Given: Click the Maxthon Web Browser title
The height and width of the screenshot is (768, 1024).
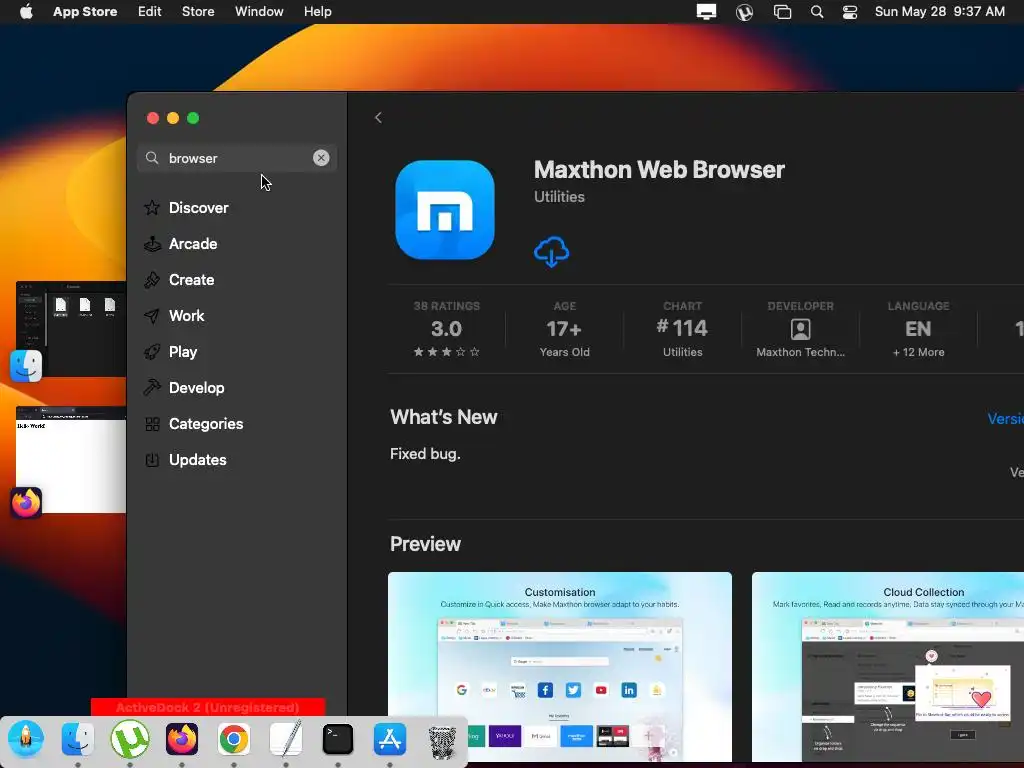Looking at the screenshot, I should (659, 169).
